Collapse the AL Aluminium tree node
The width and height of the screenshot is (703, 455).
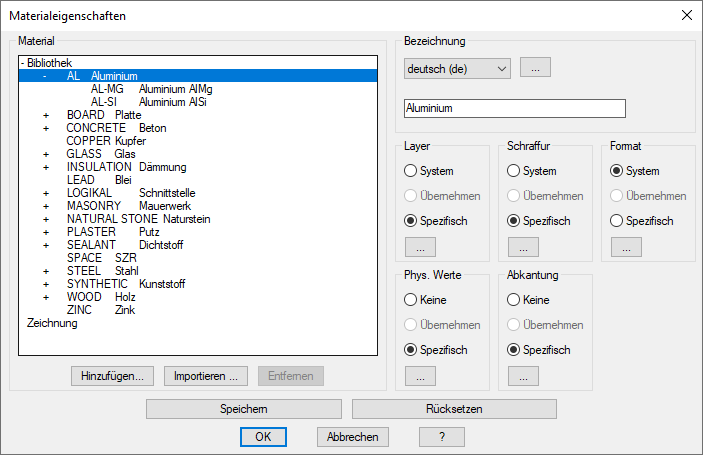[x=46, y=76]
